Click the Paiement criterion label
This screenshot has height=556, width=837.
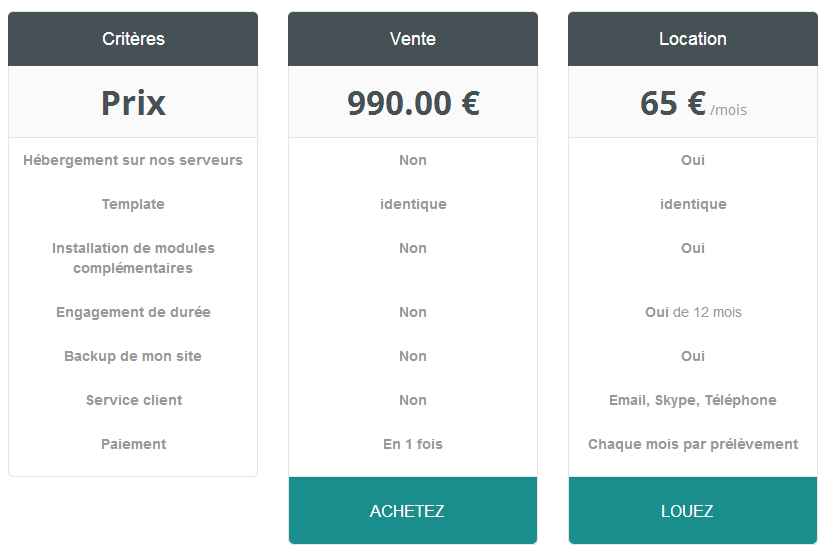133,444
